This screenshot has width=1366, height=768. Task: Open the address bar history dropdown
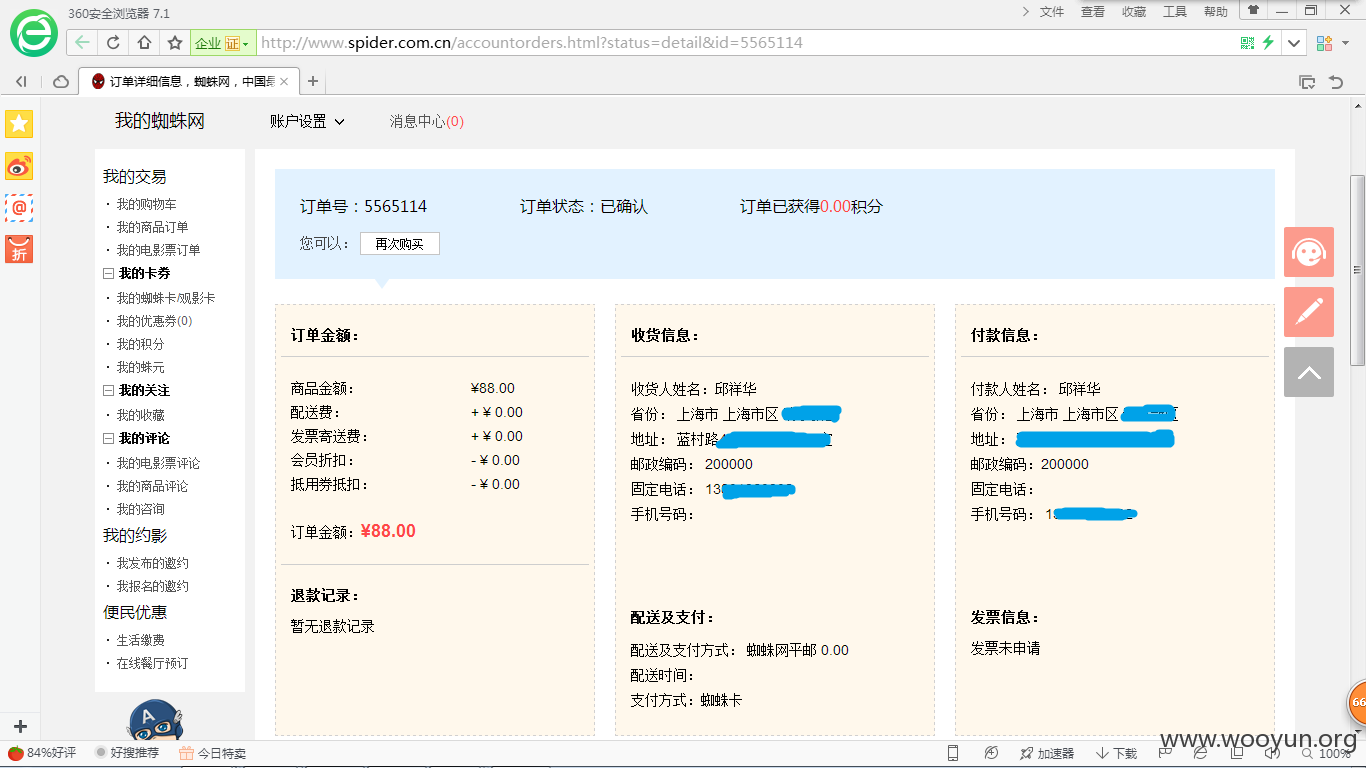pyautogui.click(x=1295, y=43)
